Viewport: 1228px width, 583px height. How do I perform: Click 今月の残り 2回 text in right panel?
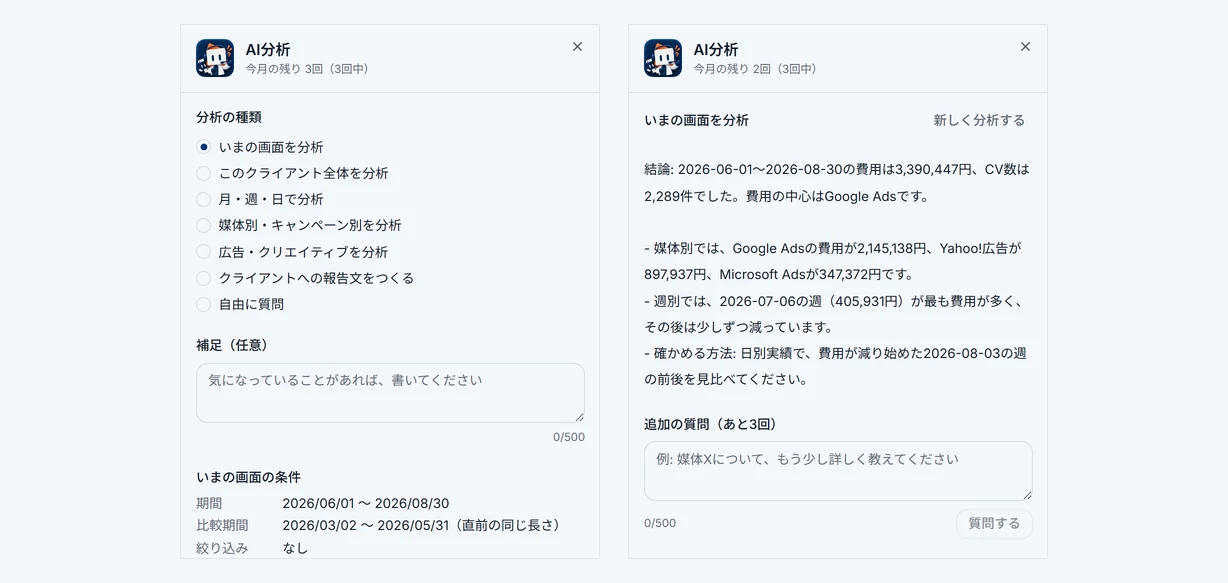coord(755,69)
